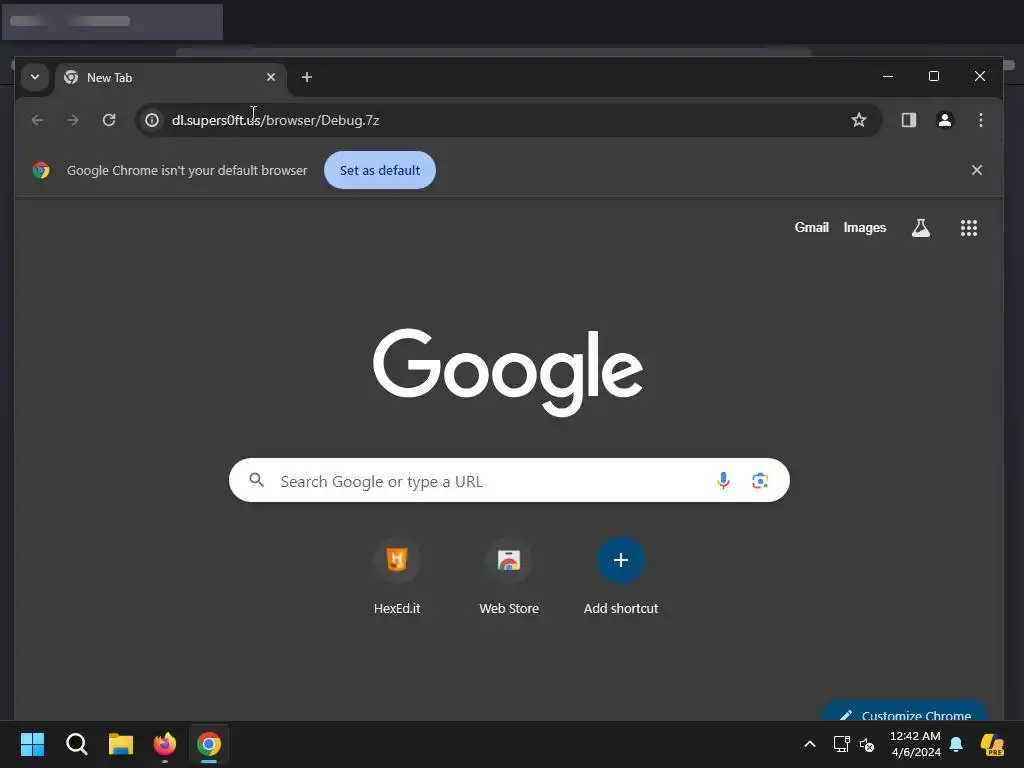1024x768 pixels.
Task: Open the network status tray icon
Action: pos(841,744)
